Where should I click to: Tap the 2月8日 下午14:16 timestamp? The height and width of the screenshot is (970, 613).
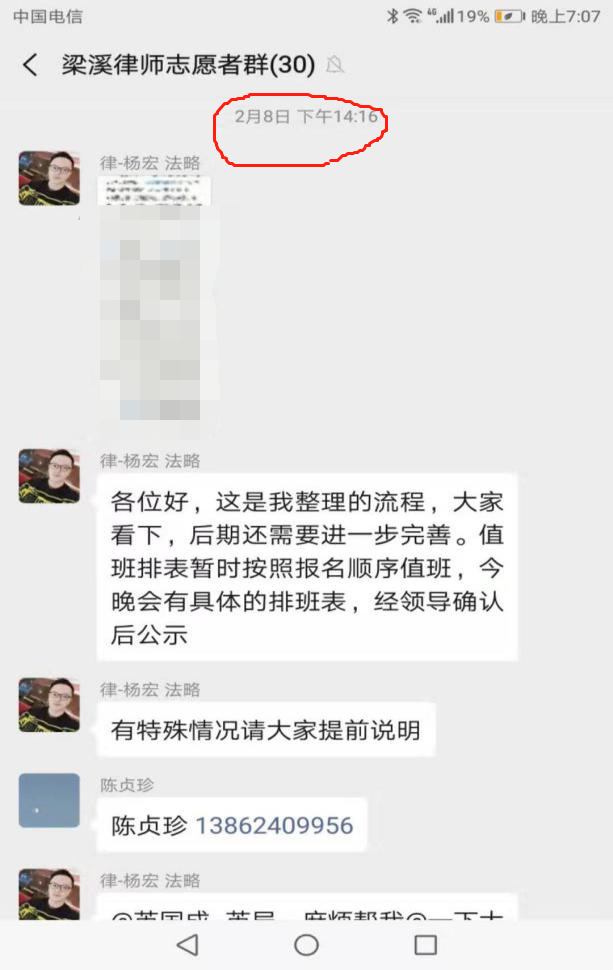(x=306, y=116)
